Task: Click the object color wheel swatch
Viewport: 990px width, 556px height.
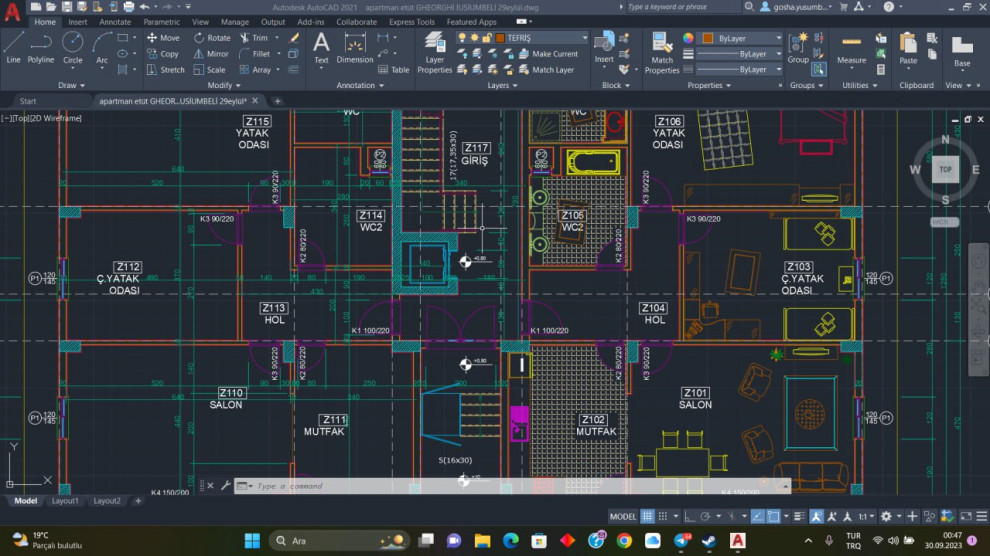Action: pyautogui.click(x=688, y=38)
